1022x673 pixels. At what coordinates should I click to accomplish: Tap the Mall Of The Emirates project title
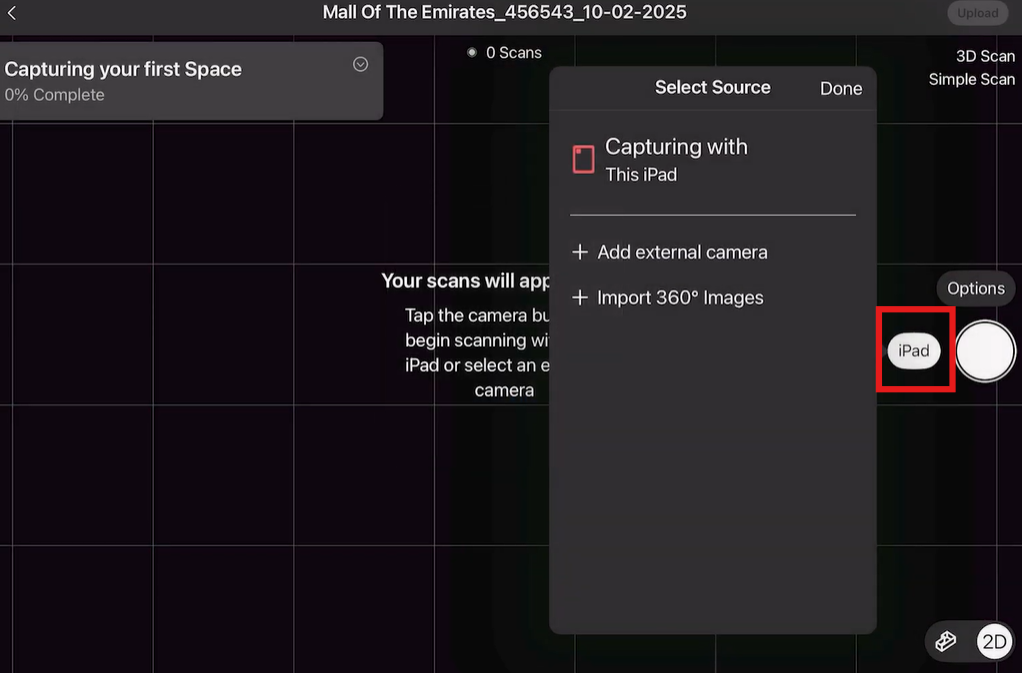504,13
